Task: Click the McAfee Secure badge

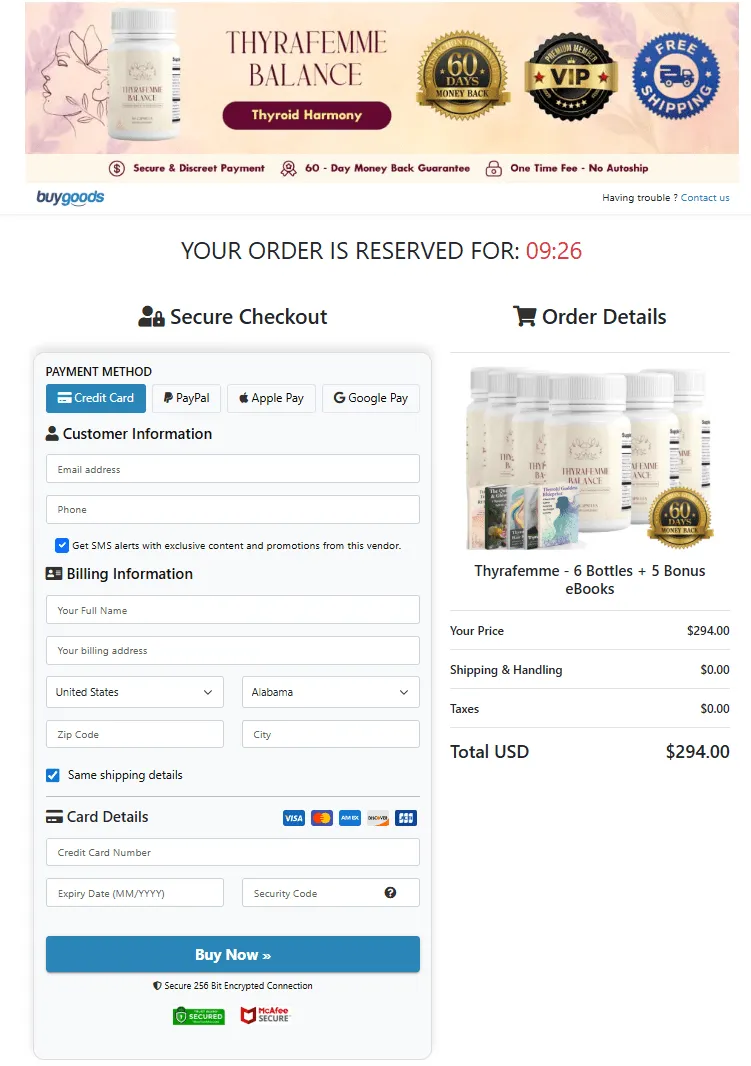Action: 266,1015
